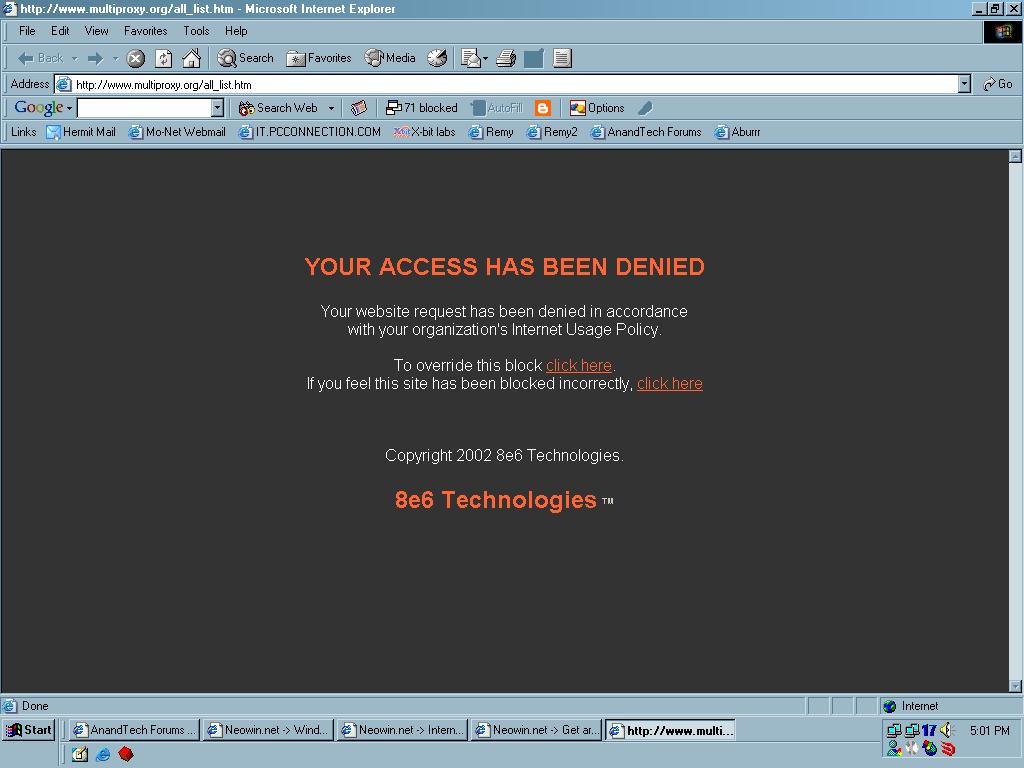Open the Google toolbar logo menu

[43, 108]
